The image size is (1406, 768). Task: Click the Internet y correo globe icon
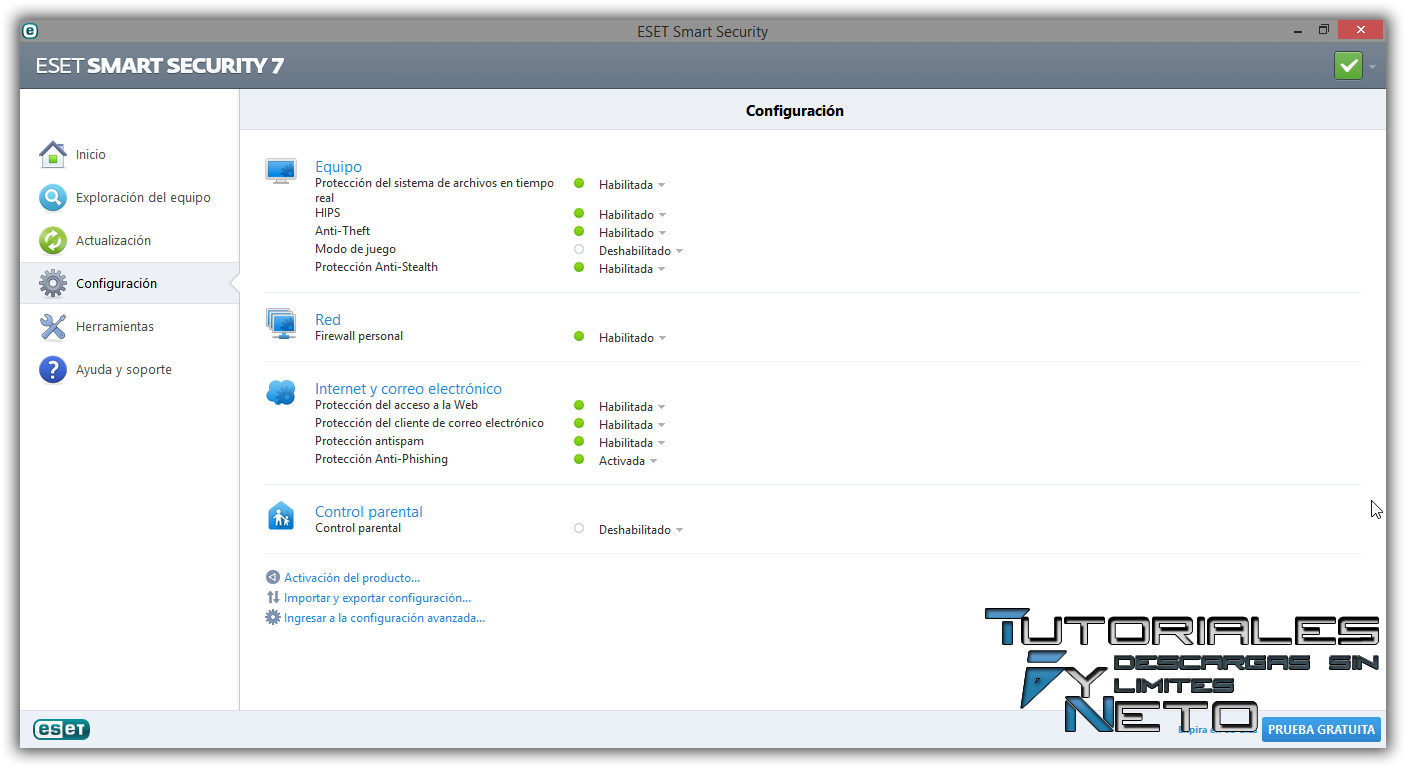pos(281,393)
